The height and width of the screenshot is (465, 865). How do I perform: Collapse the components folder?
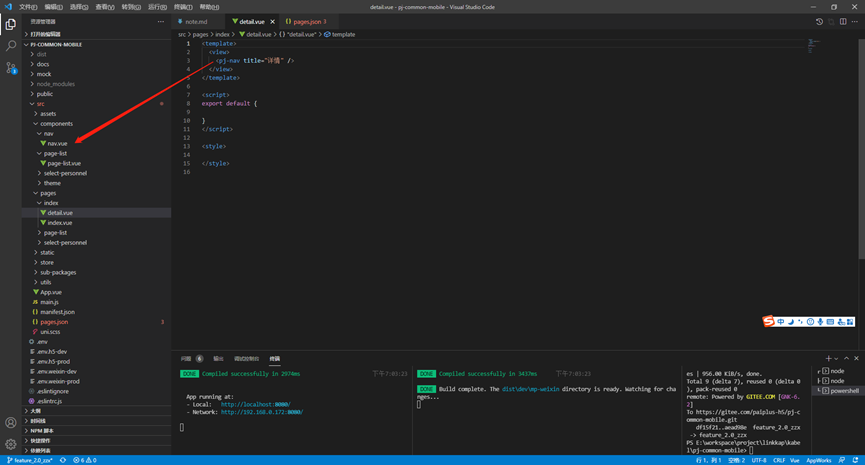pyautogui.click(x=56, y=124)
